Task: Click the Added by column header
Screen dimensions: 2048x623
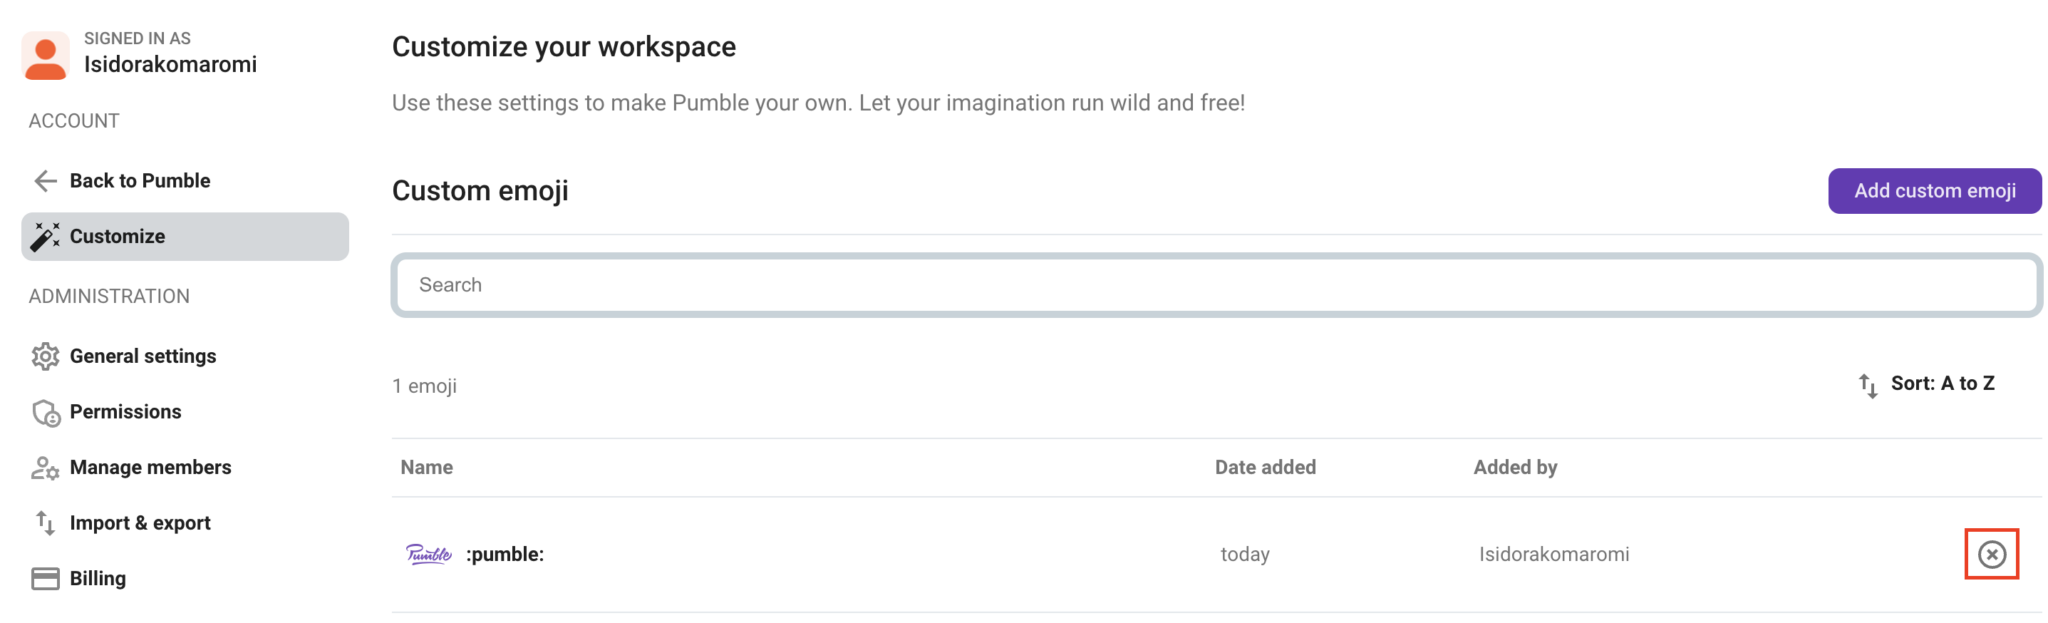Action: pos(1515,467)
